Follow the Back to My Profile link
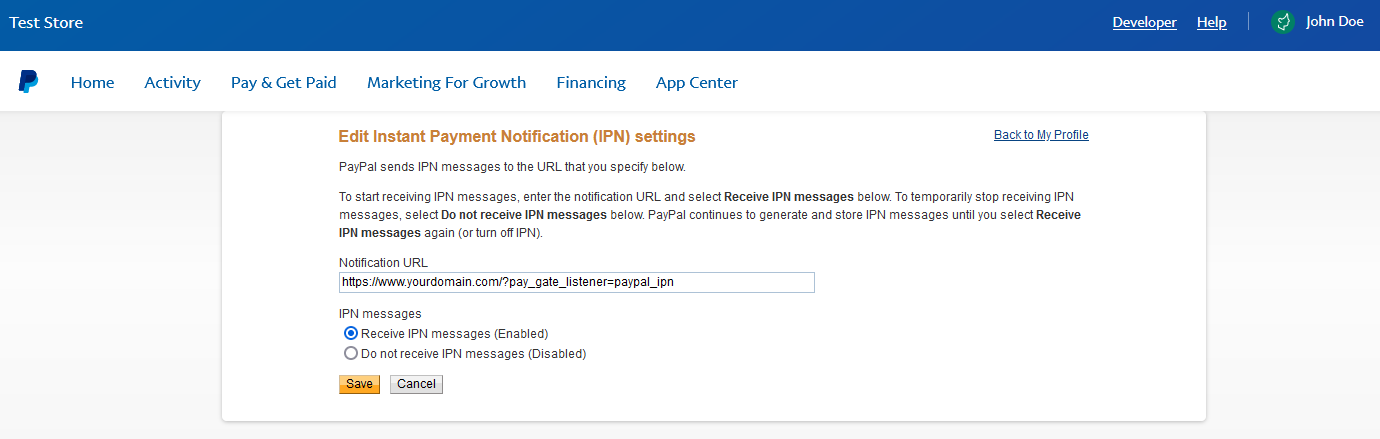The height and width of the screenshot is (439, 1380). pos(1041,135)
